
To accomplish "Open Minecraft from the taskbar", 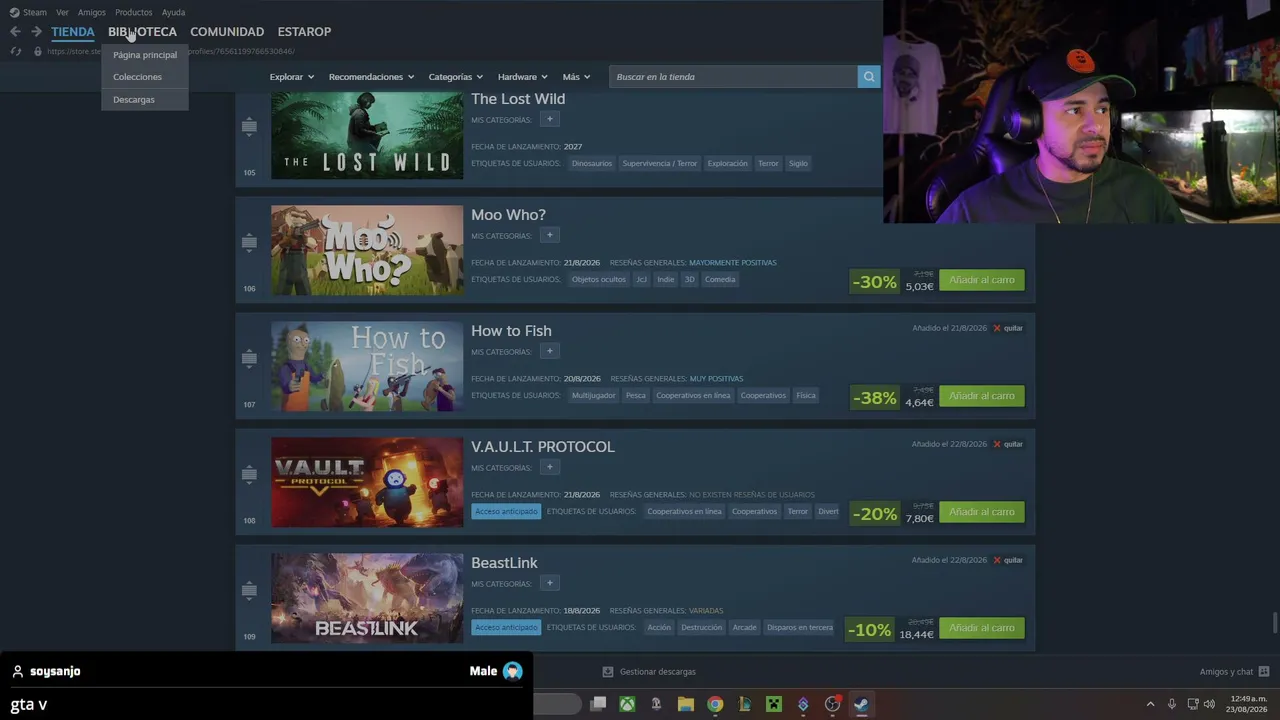I will point(773,704).
